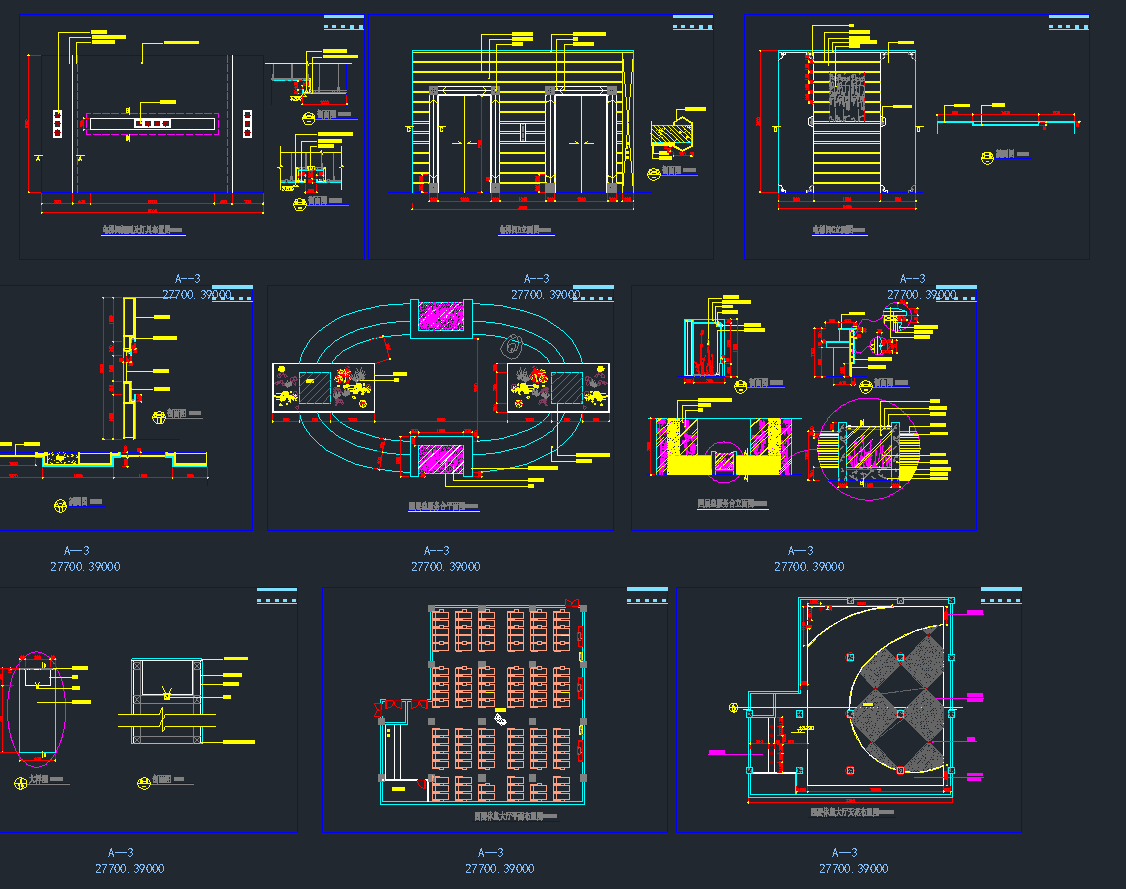Select the left double door in elevator elevation
The width and height of the screenshot is (1126, 889).
point(463,143)
